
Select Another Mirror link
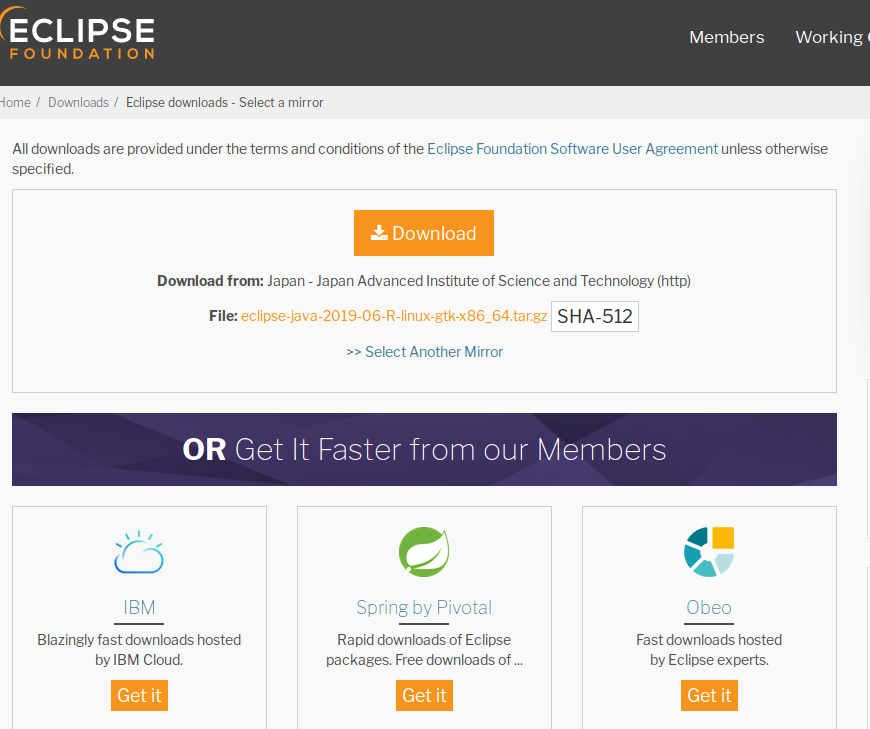point(424,352)
